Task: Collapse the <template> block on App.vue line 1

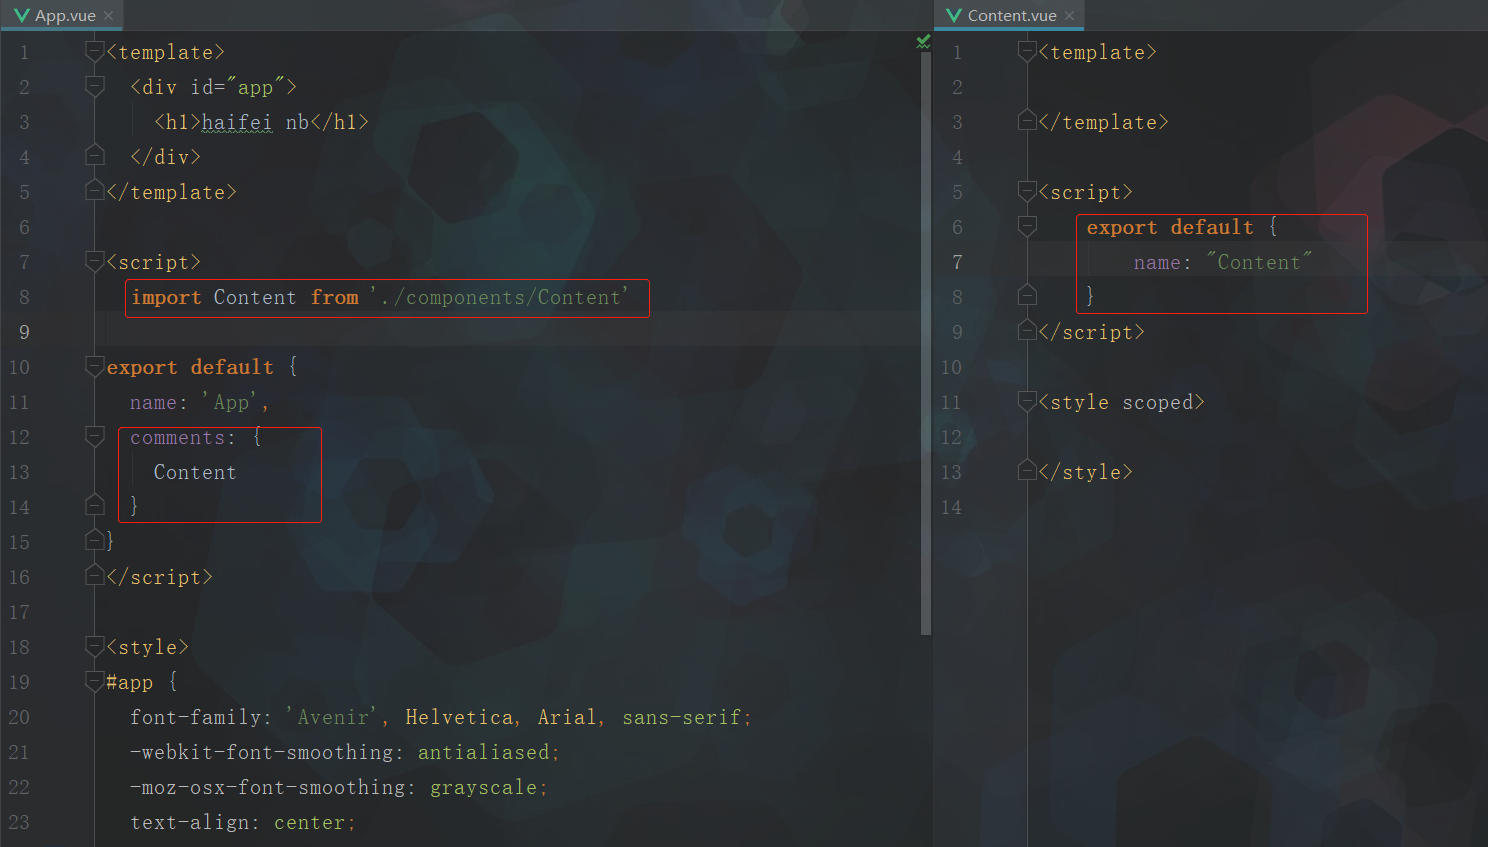Action: (x=95, y=51)
